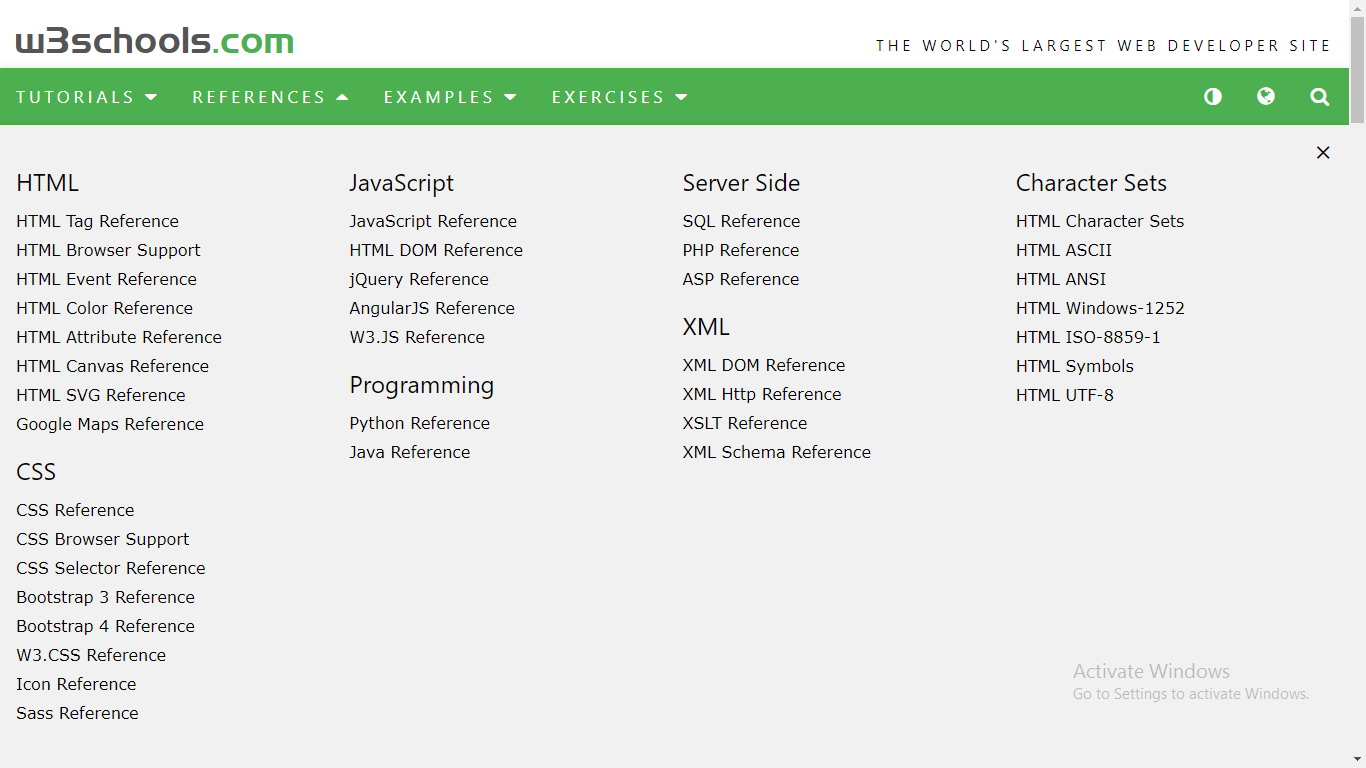Open HTML DOM Reference
The height and width of the screenshot is (768, 1366).
coord(436,250)
